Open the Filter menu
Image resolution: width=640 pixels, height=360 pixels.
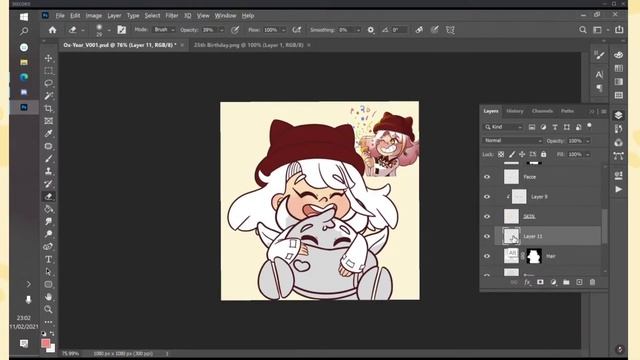point(171,16)
